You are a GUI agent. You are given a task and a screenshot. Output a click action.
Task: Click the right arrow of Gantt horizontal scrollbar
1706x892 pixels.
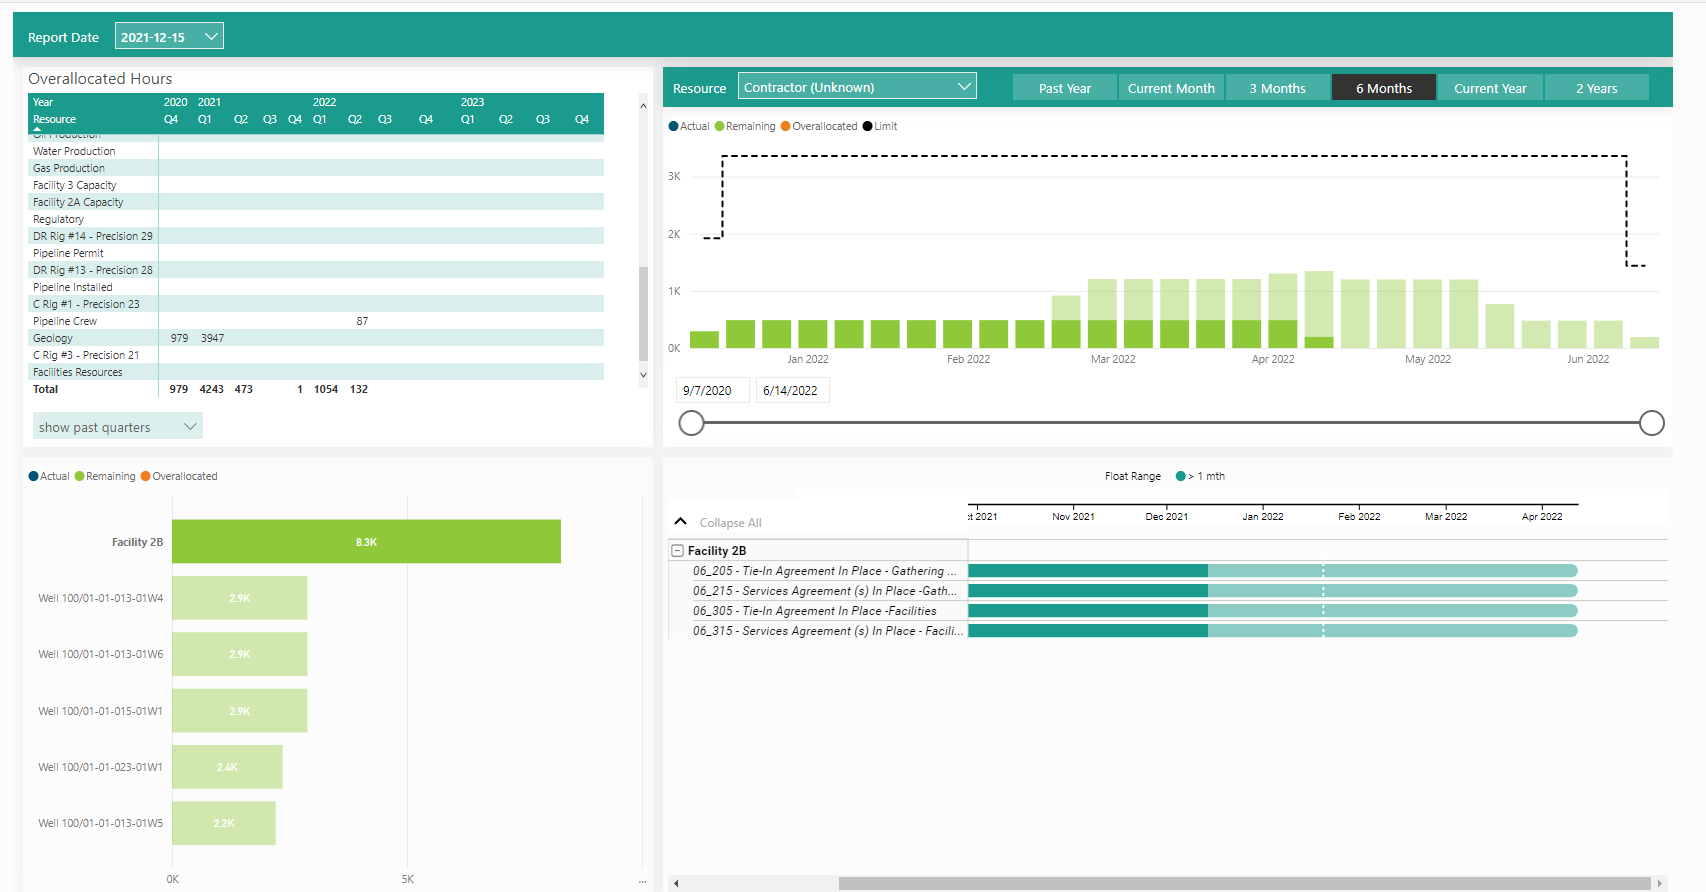[1660, 883]
